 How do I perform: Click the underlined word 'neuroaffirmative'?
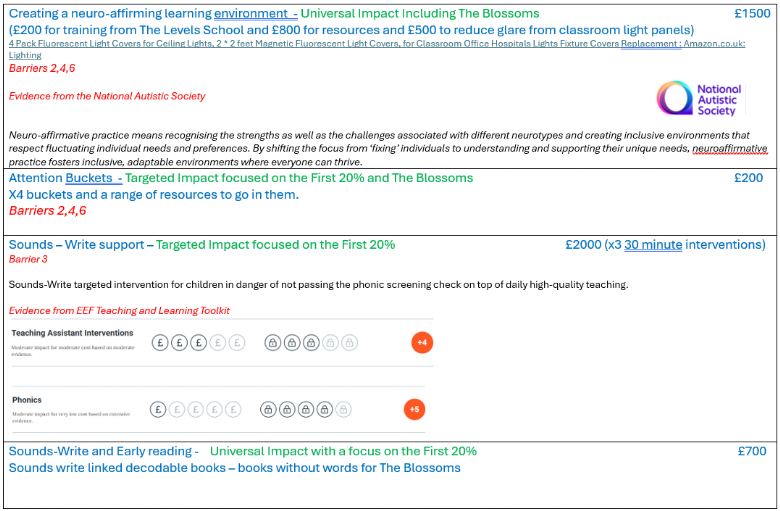coord(729,148)
